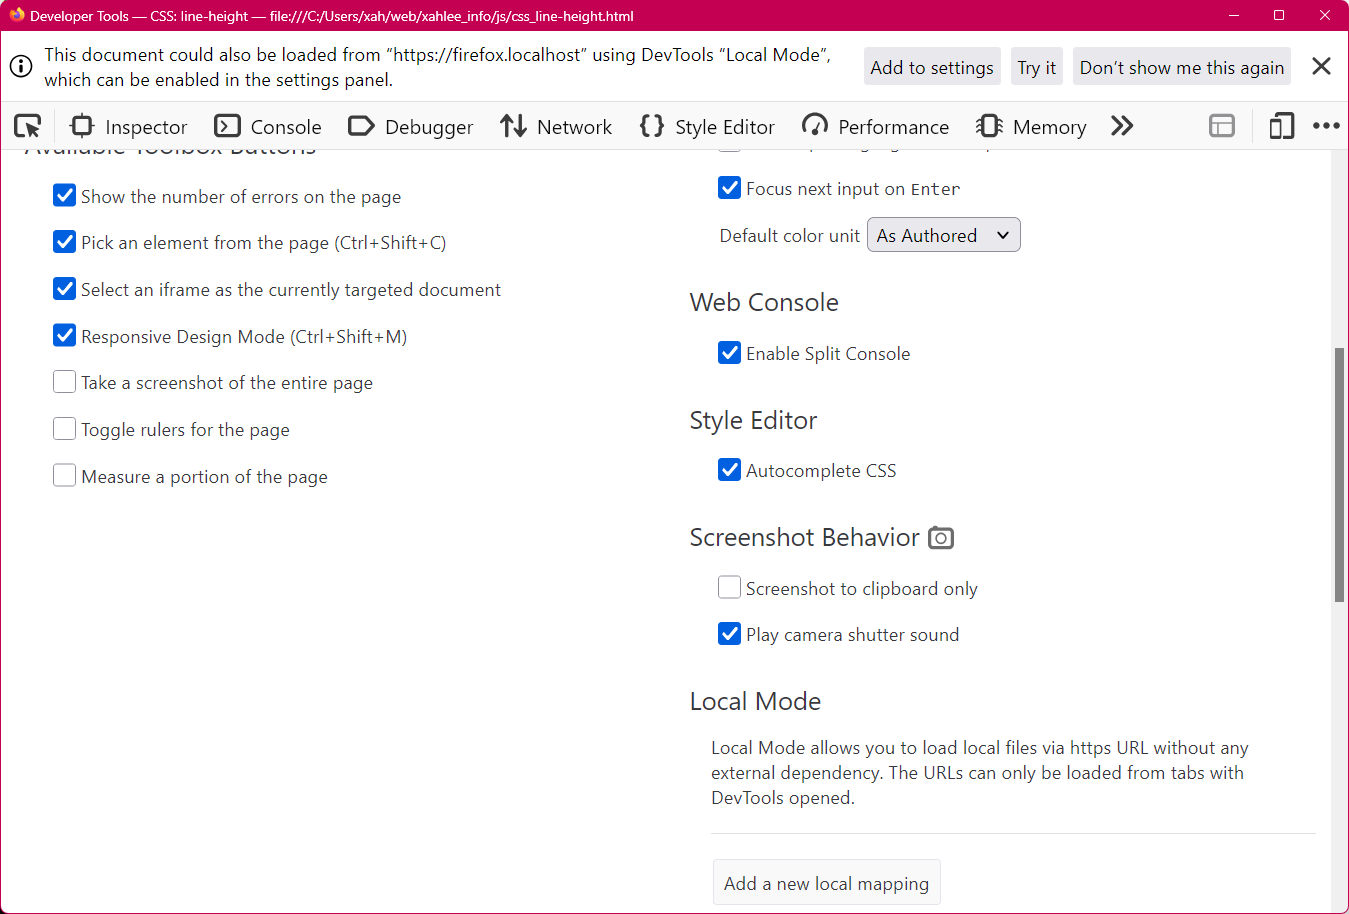This screenshot has width=1349, height=914.
Task: Enable Screenshot to clipboard only
Action: coord(730,587)
